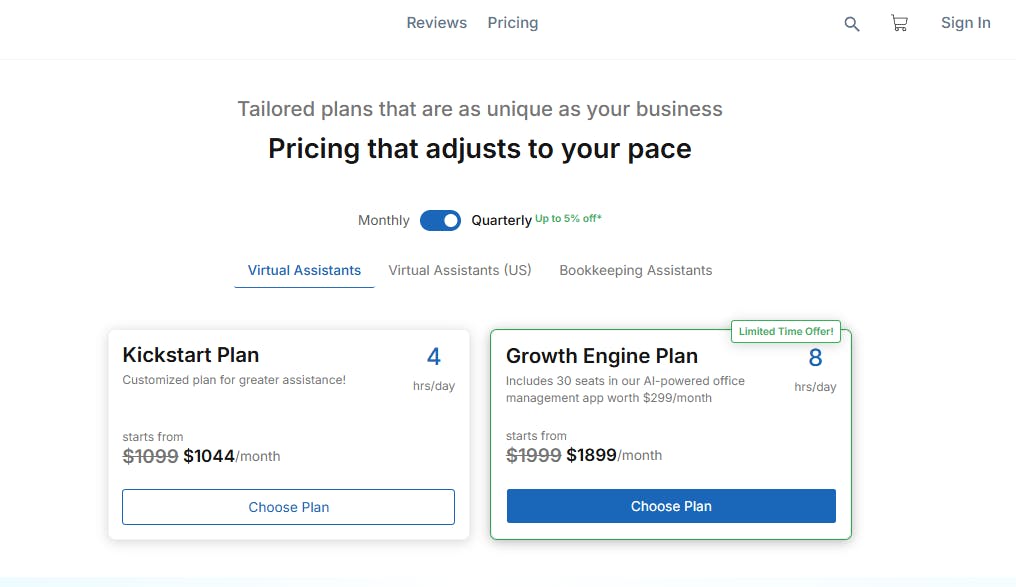This screenshot has width=1016, height=587.
Task: Select the Quarterly billing label
Action: [x=501, y=220]
